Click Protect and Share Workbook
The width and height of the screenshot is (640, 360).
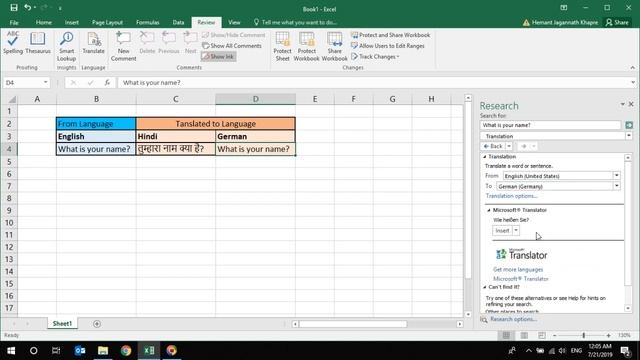pos(391,35)
